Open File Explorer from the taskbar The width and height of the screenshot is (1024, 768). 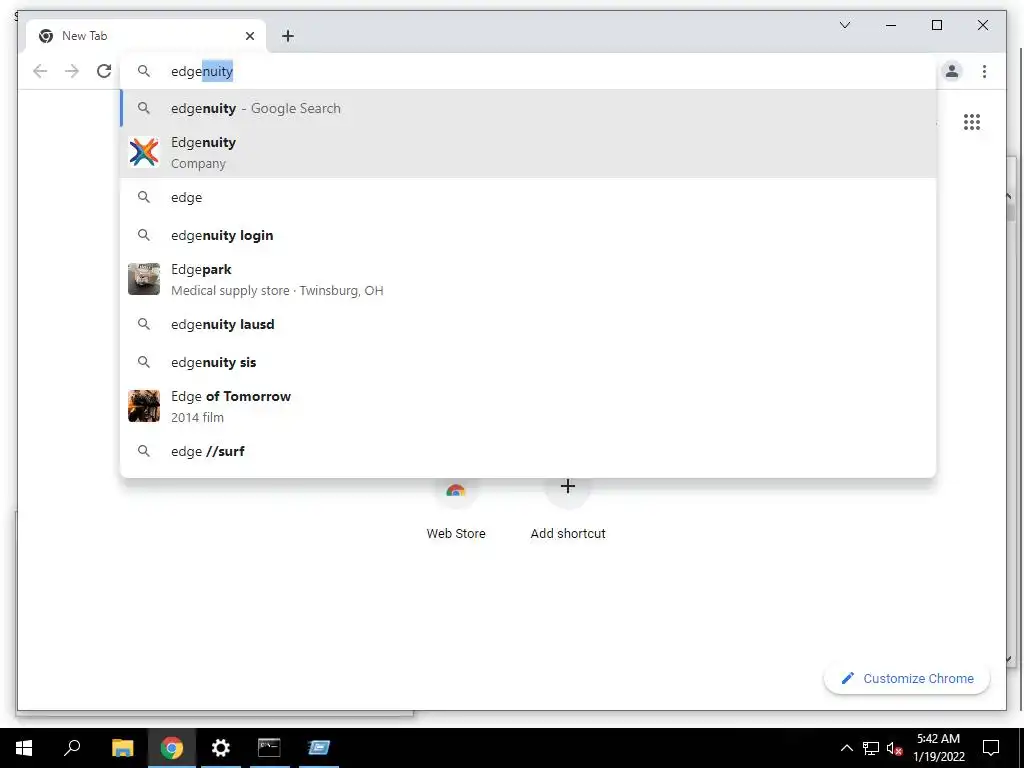(122, 748)
